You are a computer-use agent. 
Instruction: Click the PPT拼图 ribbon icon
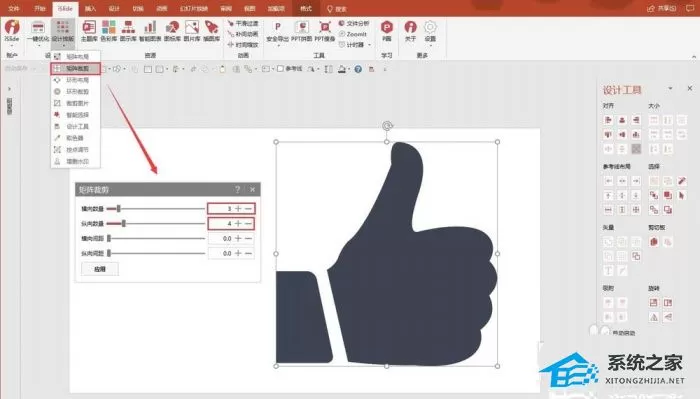click(x=302, y=31)
